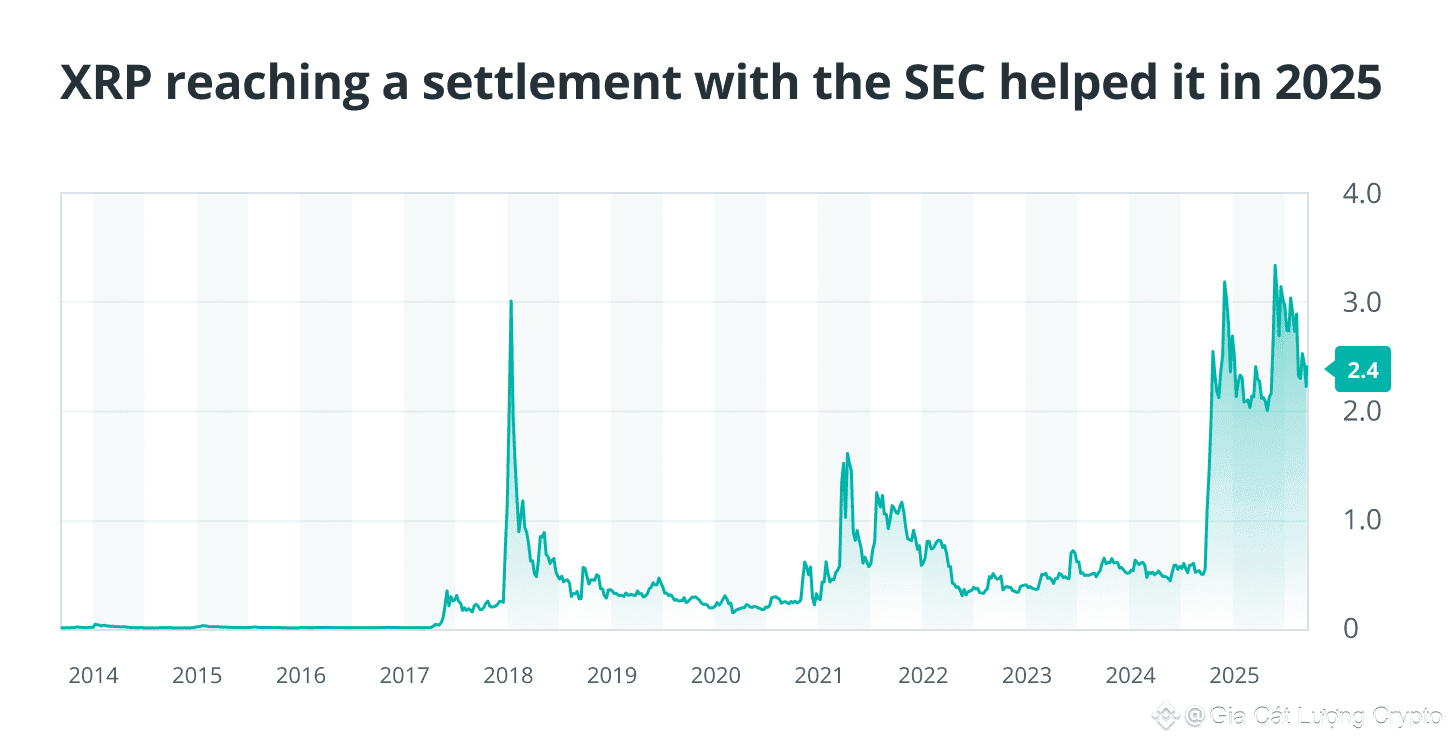Click the Binance logo in the watermark

(x=1164, y=716)
